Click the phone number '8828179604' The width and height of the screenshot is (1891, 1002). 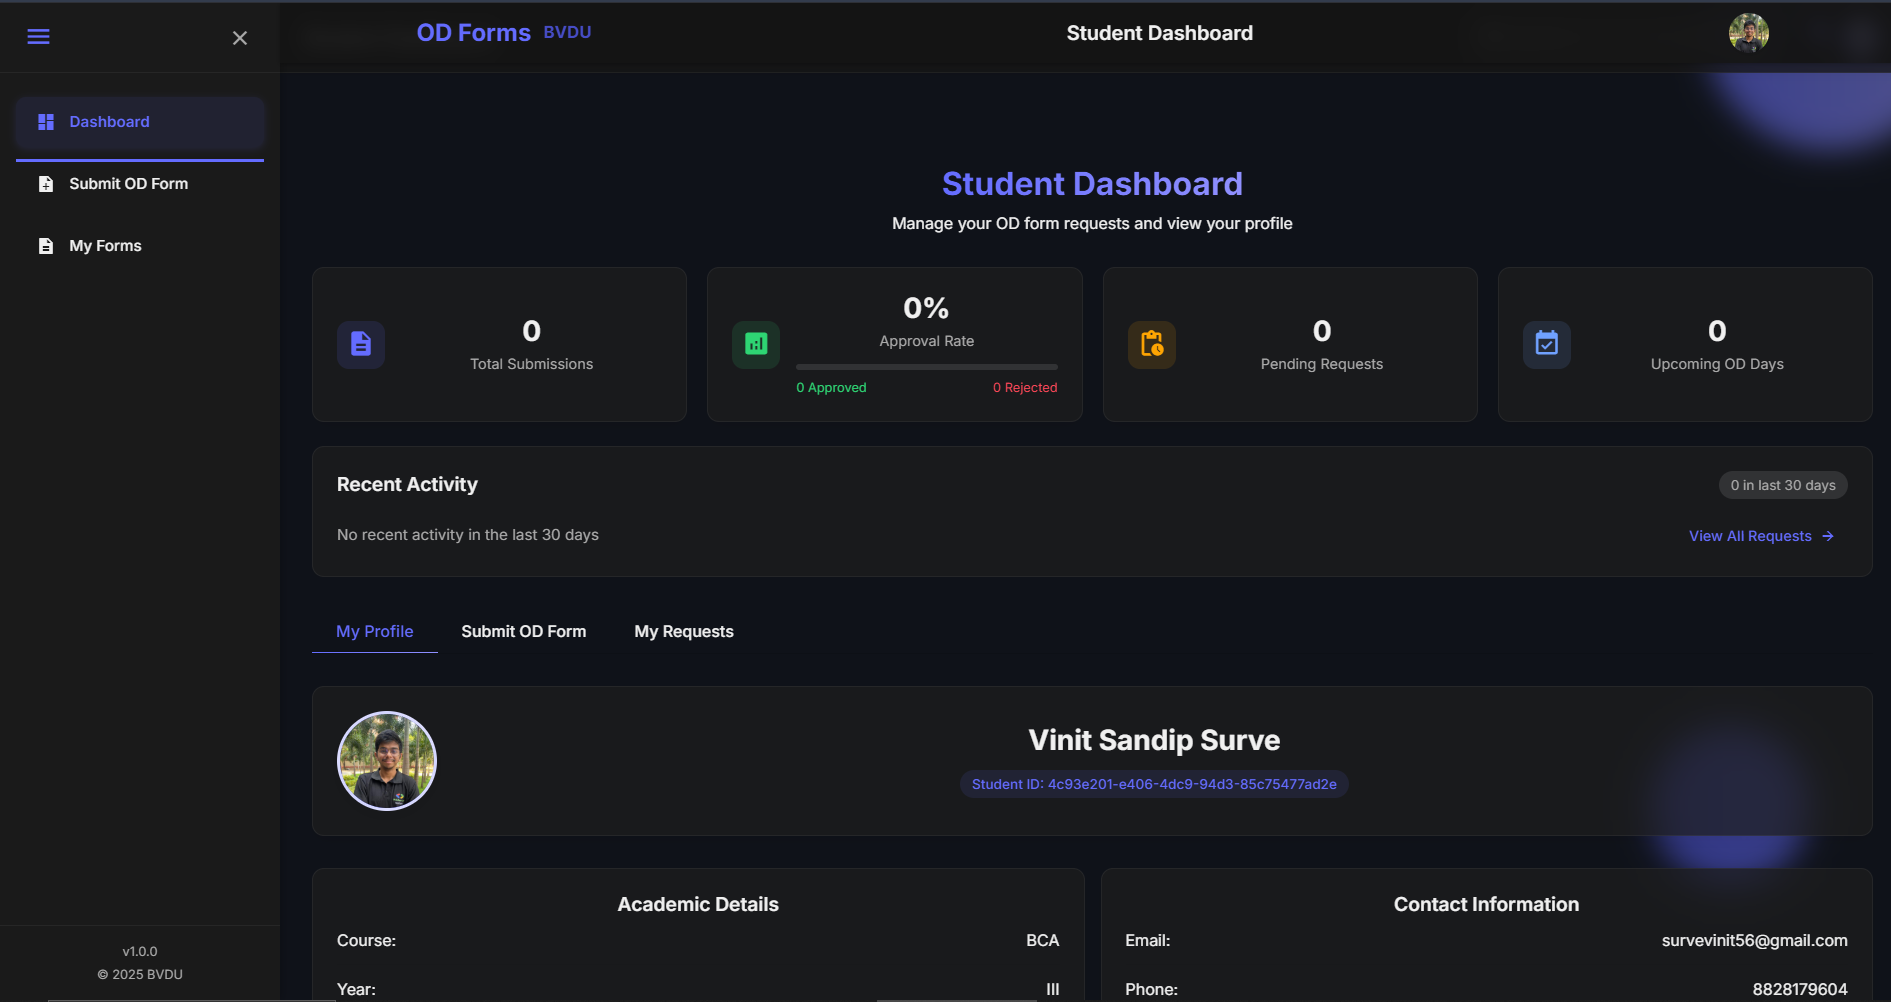[1800, 989]
